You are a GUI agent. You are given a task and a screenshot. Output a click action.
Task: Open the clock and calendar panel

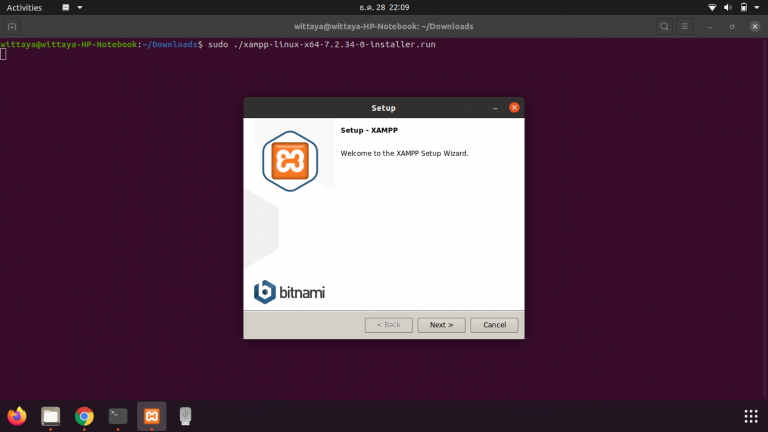tap(384, 7)
